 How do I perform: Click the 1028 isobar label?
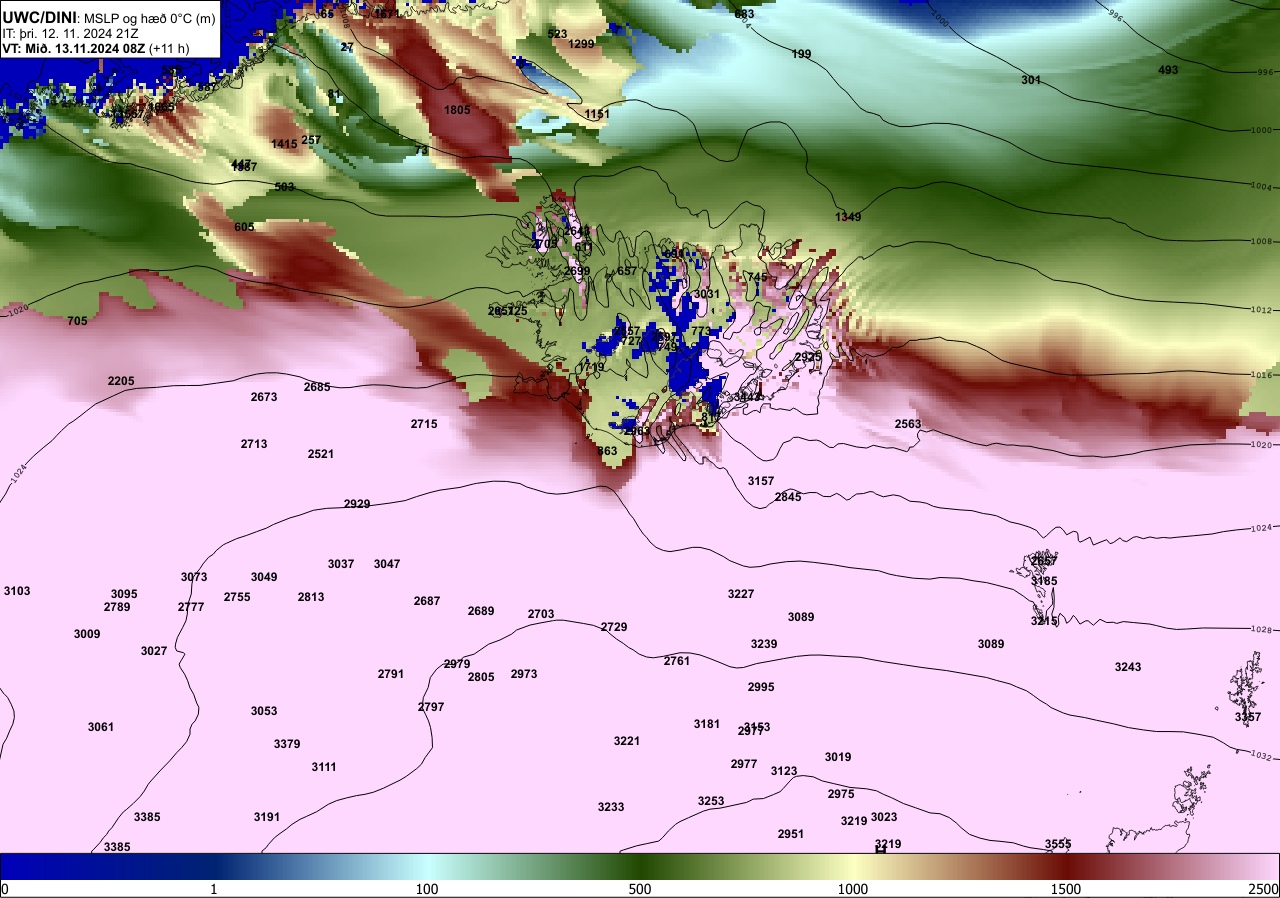(x=1262, y=630)
